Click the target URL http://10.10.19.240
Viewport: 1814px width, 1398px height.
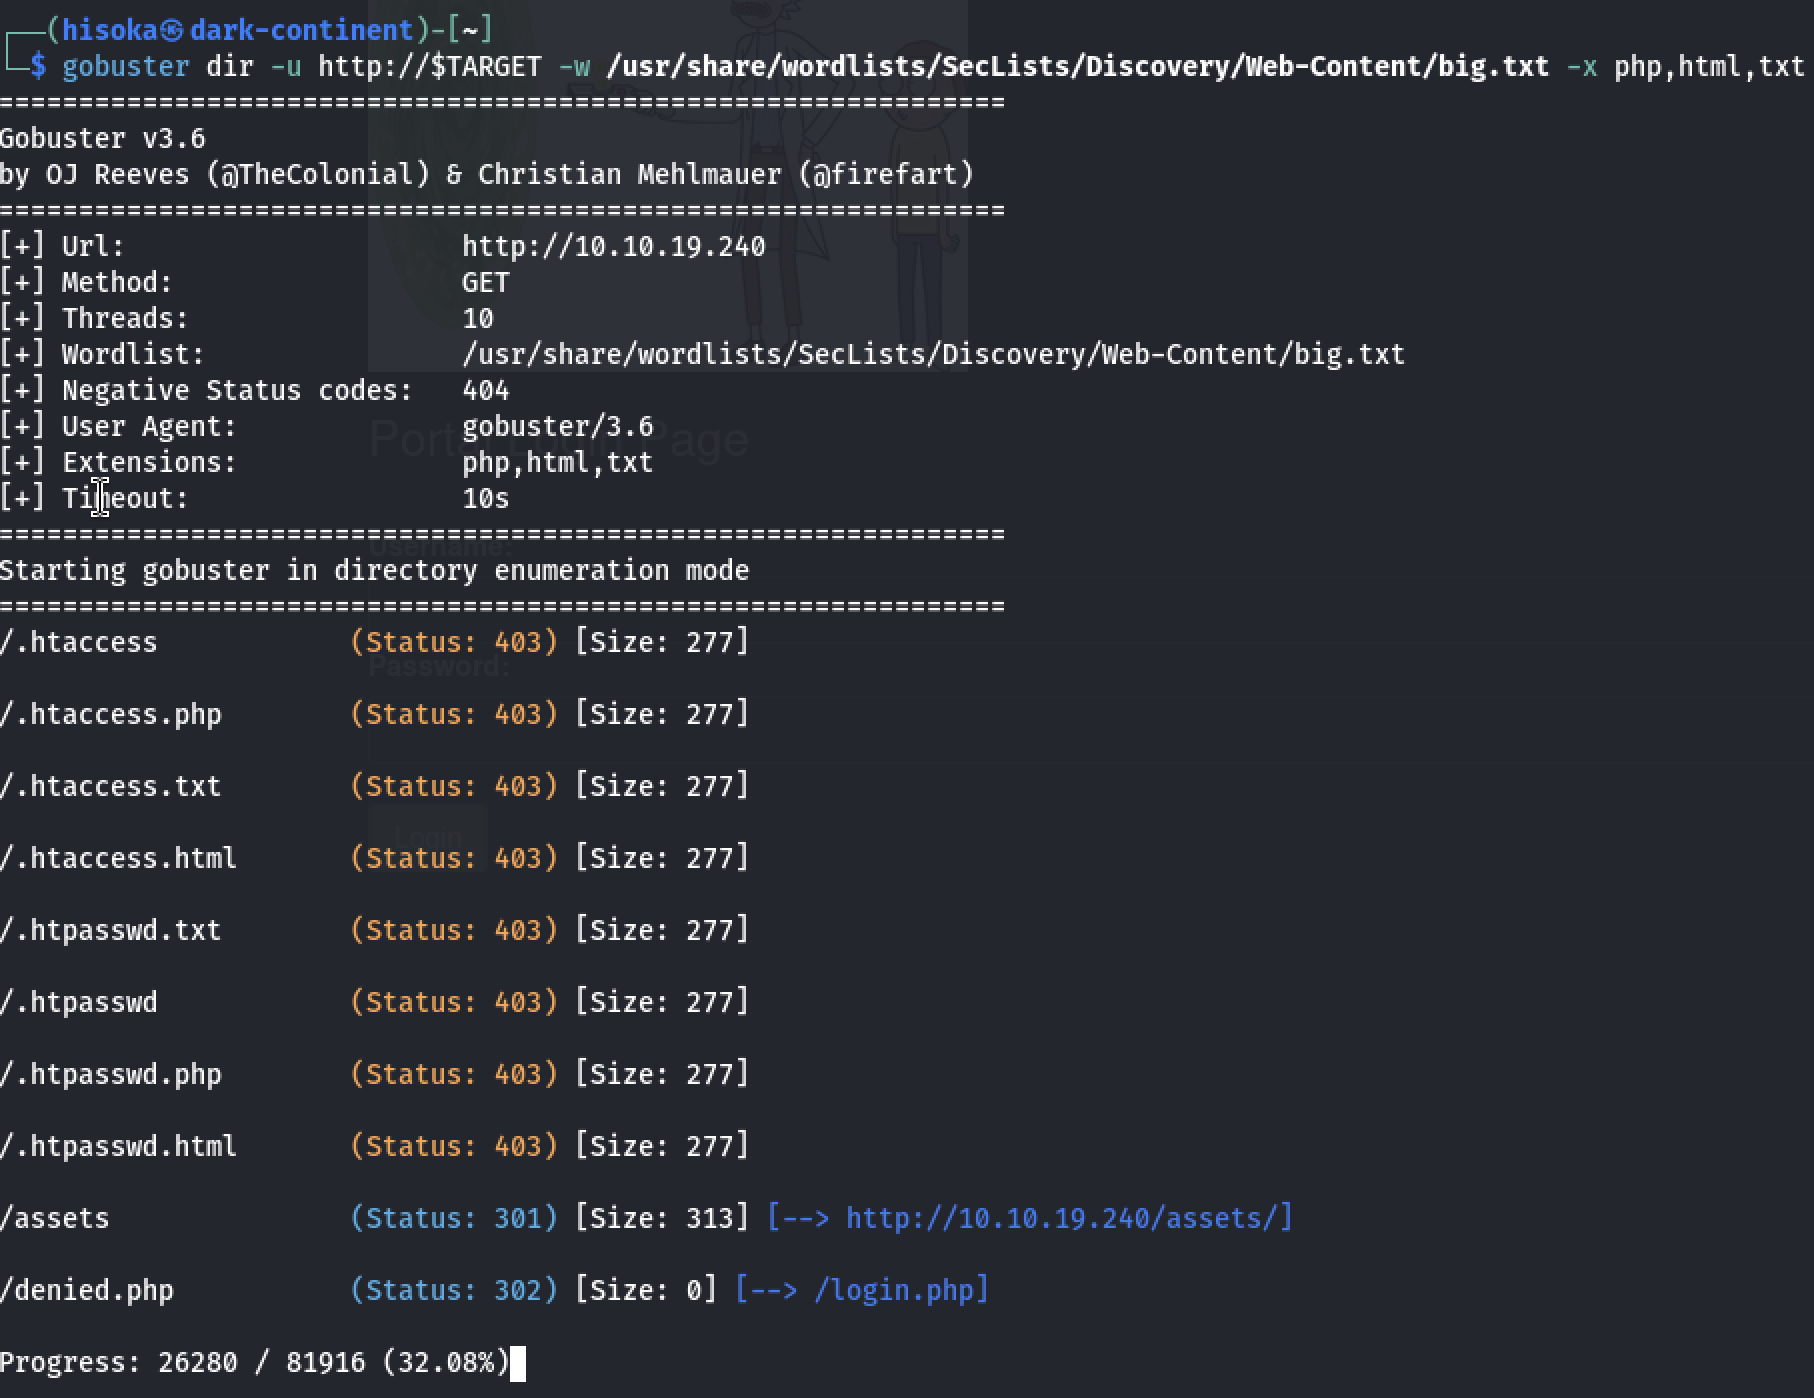click(x=613, y=245)
